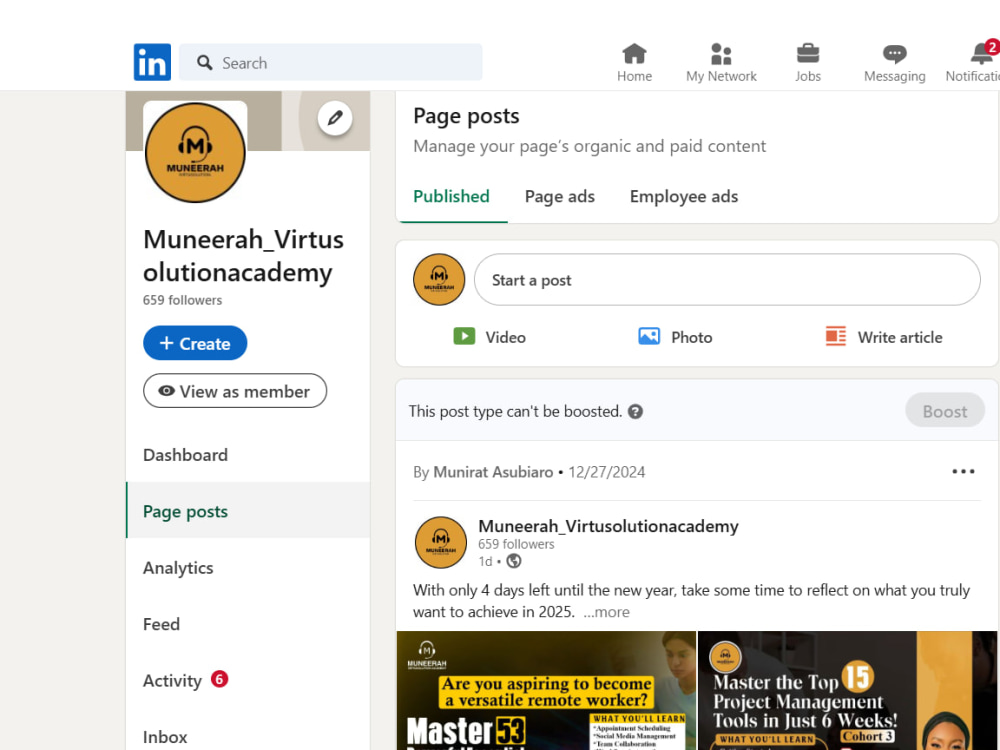Image resolution: width=1000 pixels, height=750 pixels.
Task: Open the Home navigation icon
Action: pyautogui.click(x=634, y=54)
